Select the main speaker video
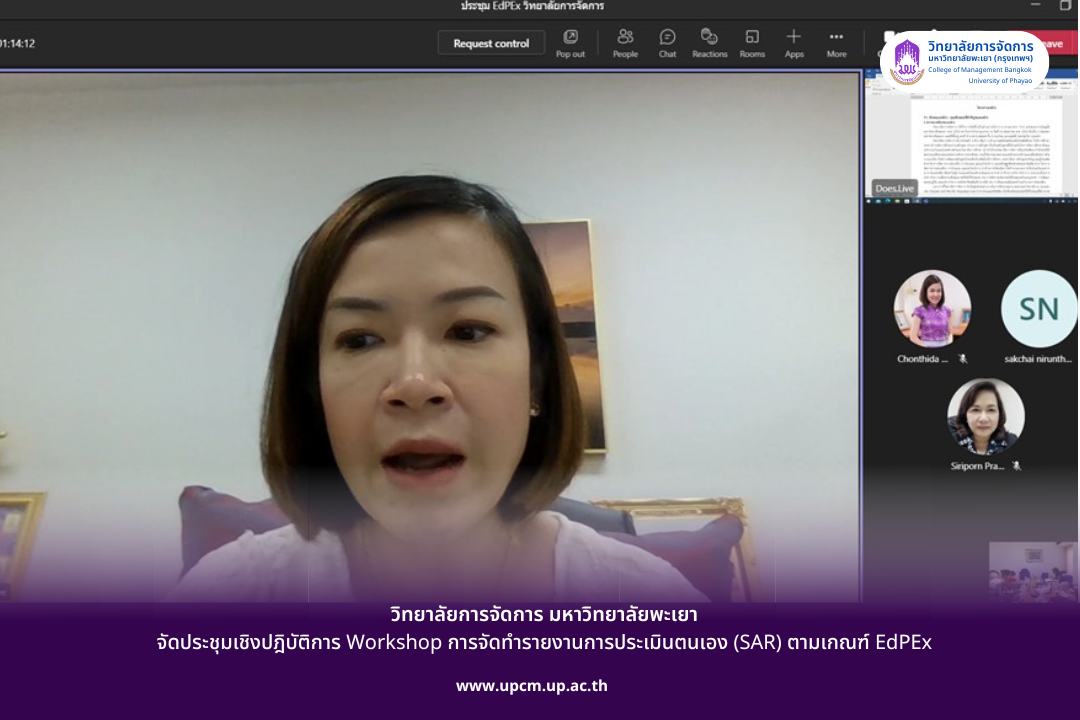The image size is (1080, 720). pos(430,336)
